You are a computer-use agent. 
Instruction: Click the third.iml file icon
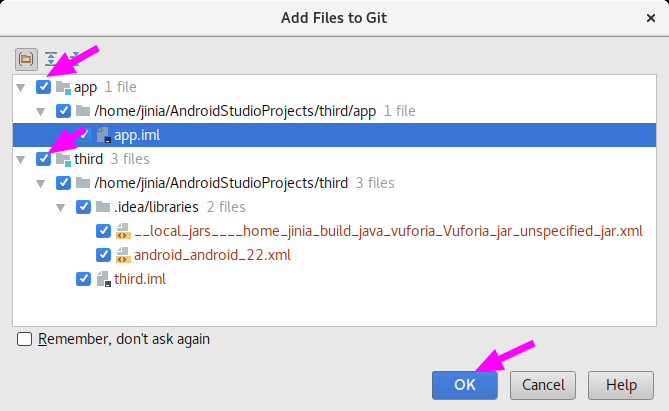tap(104, 279)
